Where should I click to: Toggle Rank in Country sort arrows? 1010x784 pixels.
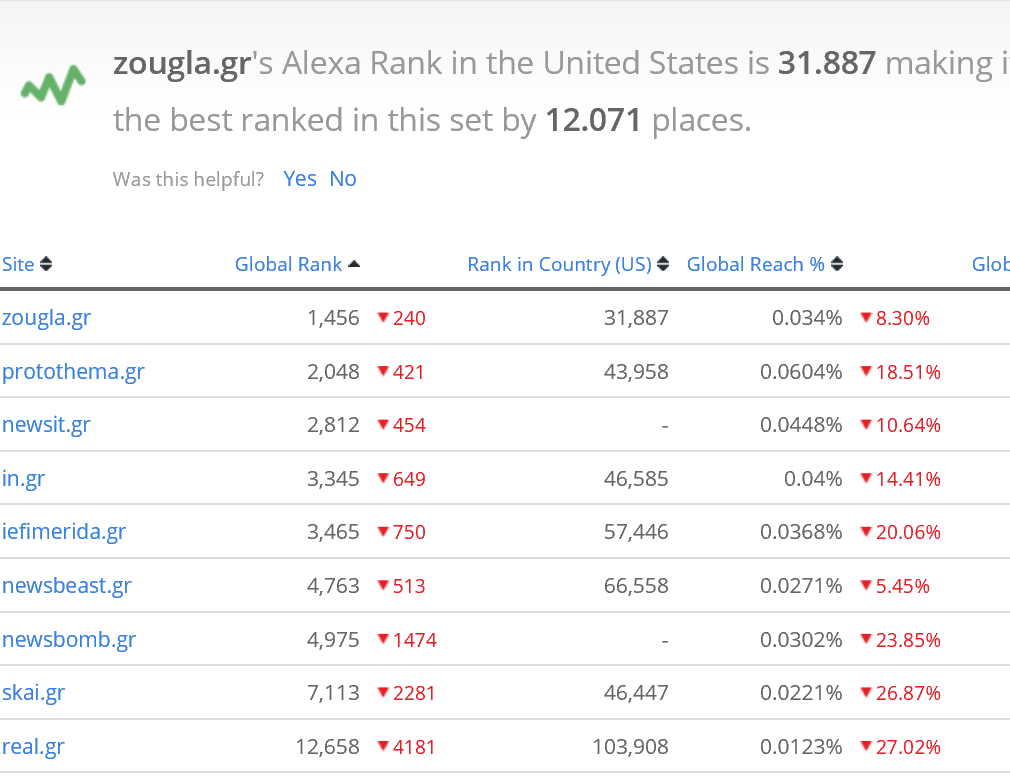pyautogui.click(x=664, y=265)
